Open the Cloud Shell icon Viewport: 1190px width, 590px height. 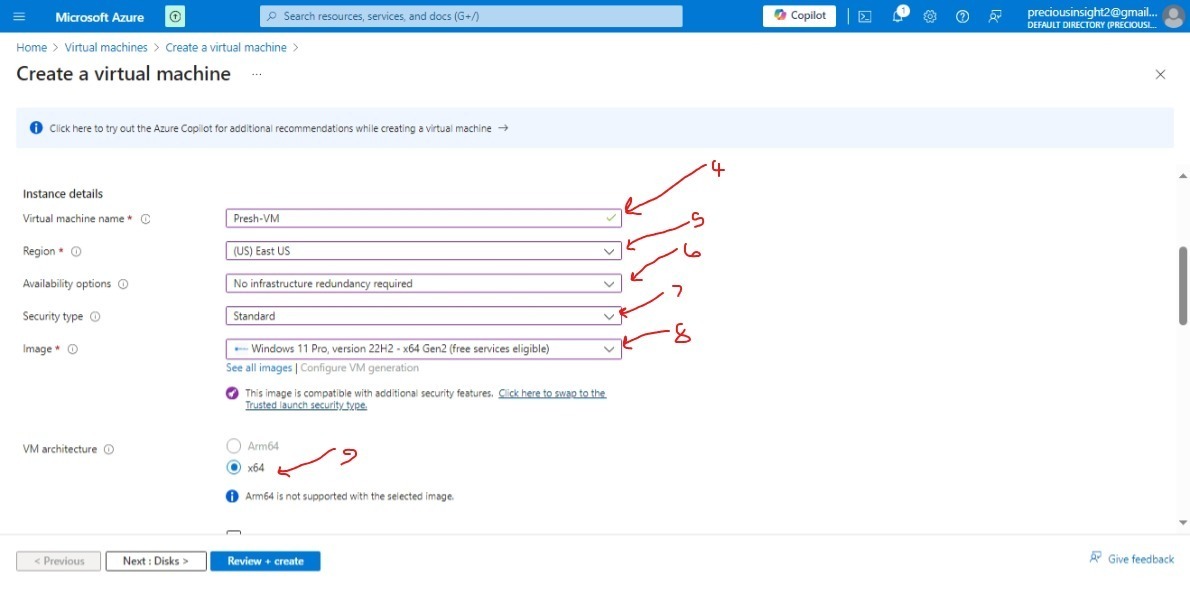(x=864, y=16)
